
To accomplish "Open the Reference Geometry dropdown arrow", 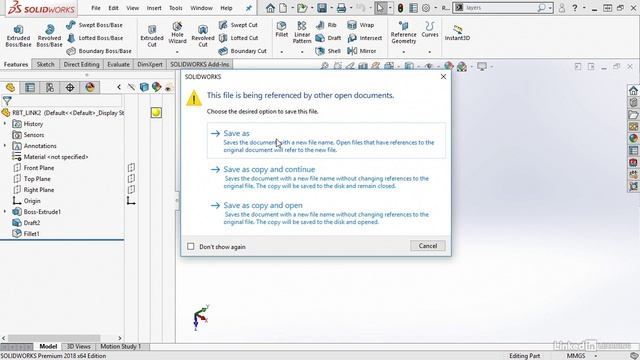I will (x=403, y=52).
